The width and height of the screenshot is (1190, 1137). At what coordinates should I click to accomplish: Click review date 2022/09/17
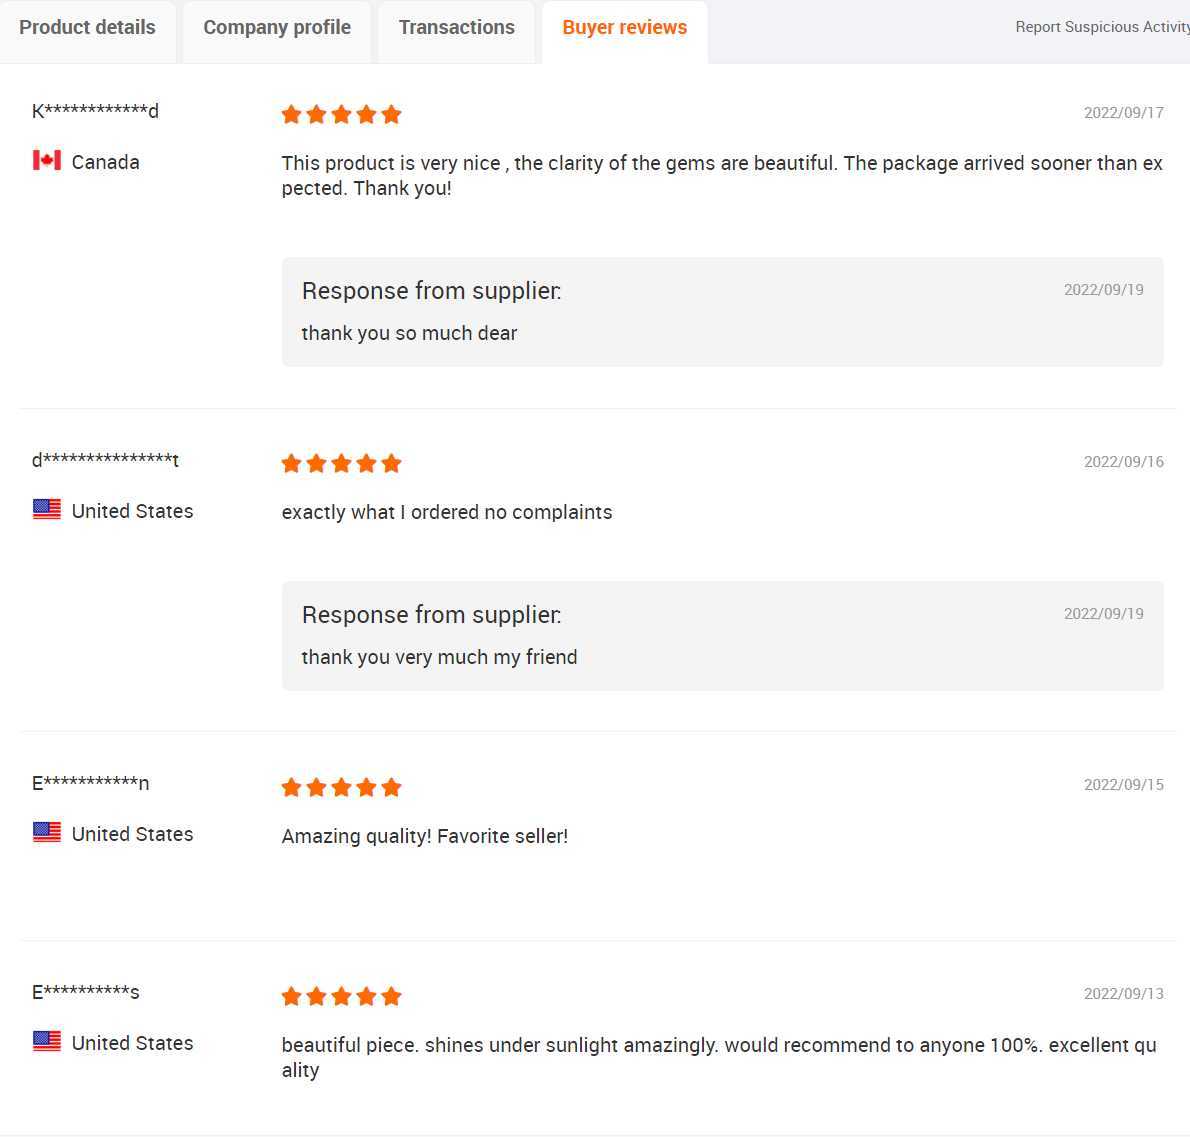click(1123, 113)
